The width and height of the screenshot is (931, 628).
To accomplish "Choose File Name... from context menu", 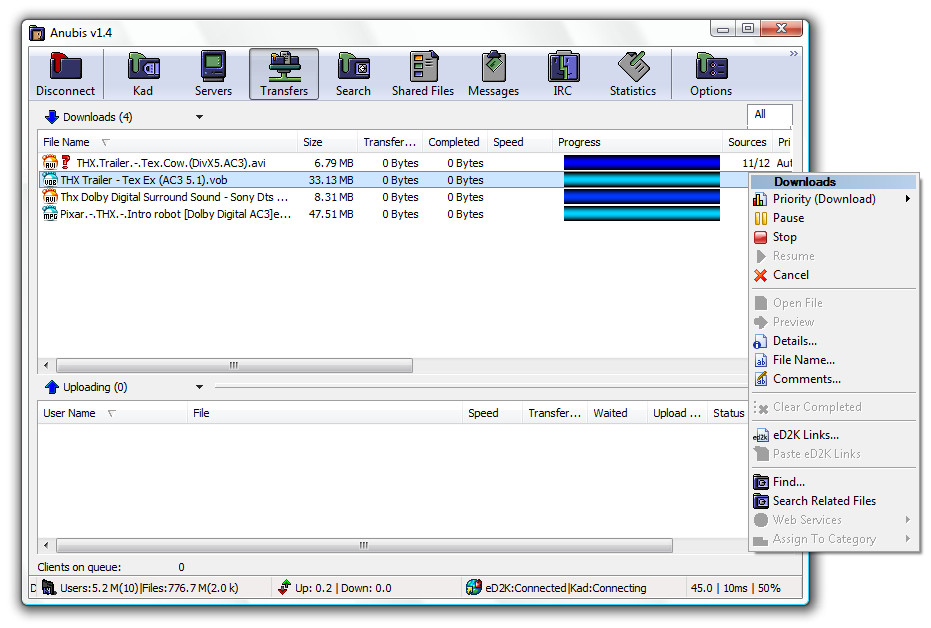I will click(834, 360).
